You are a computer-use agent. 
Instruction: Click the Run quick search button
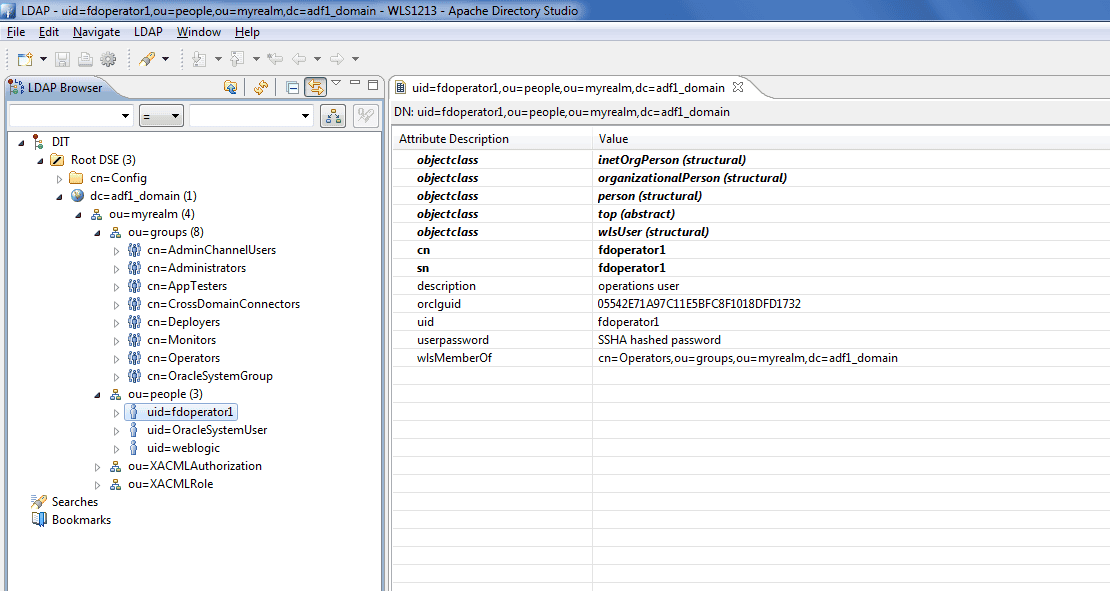(365, 116)
